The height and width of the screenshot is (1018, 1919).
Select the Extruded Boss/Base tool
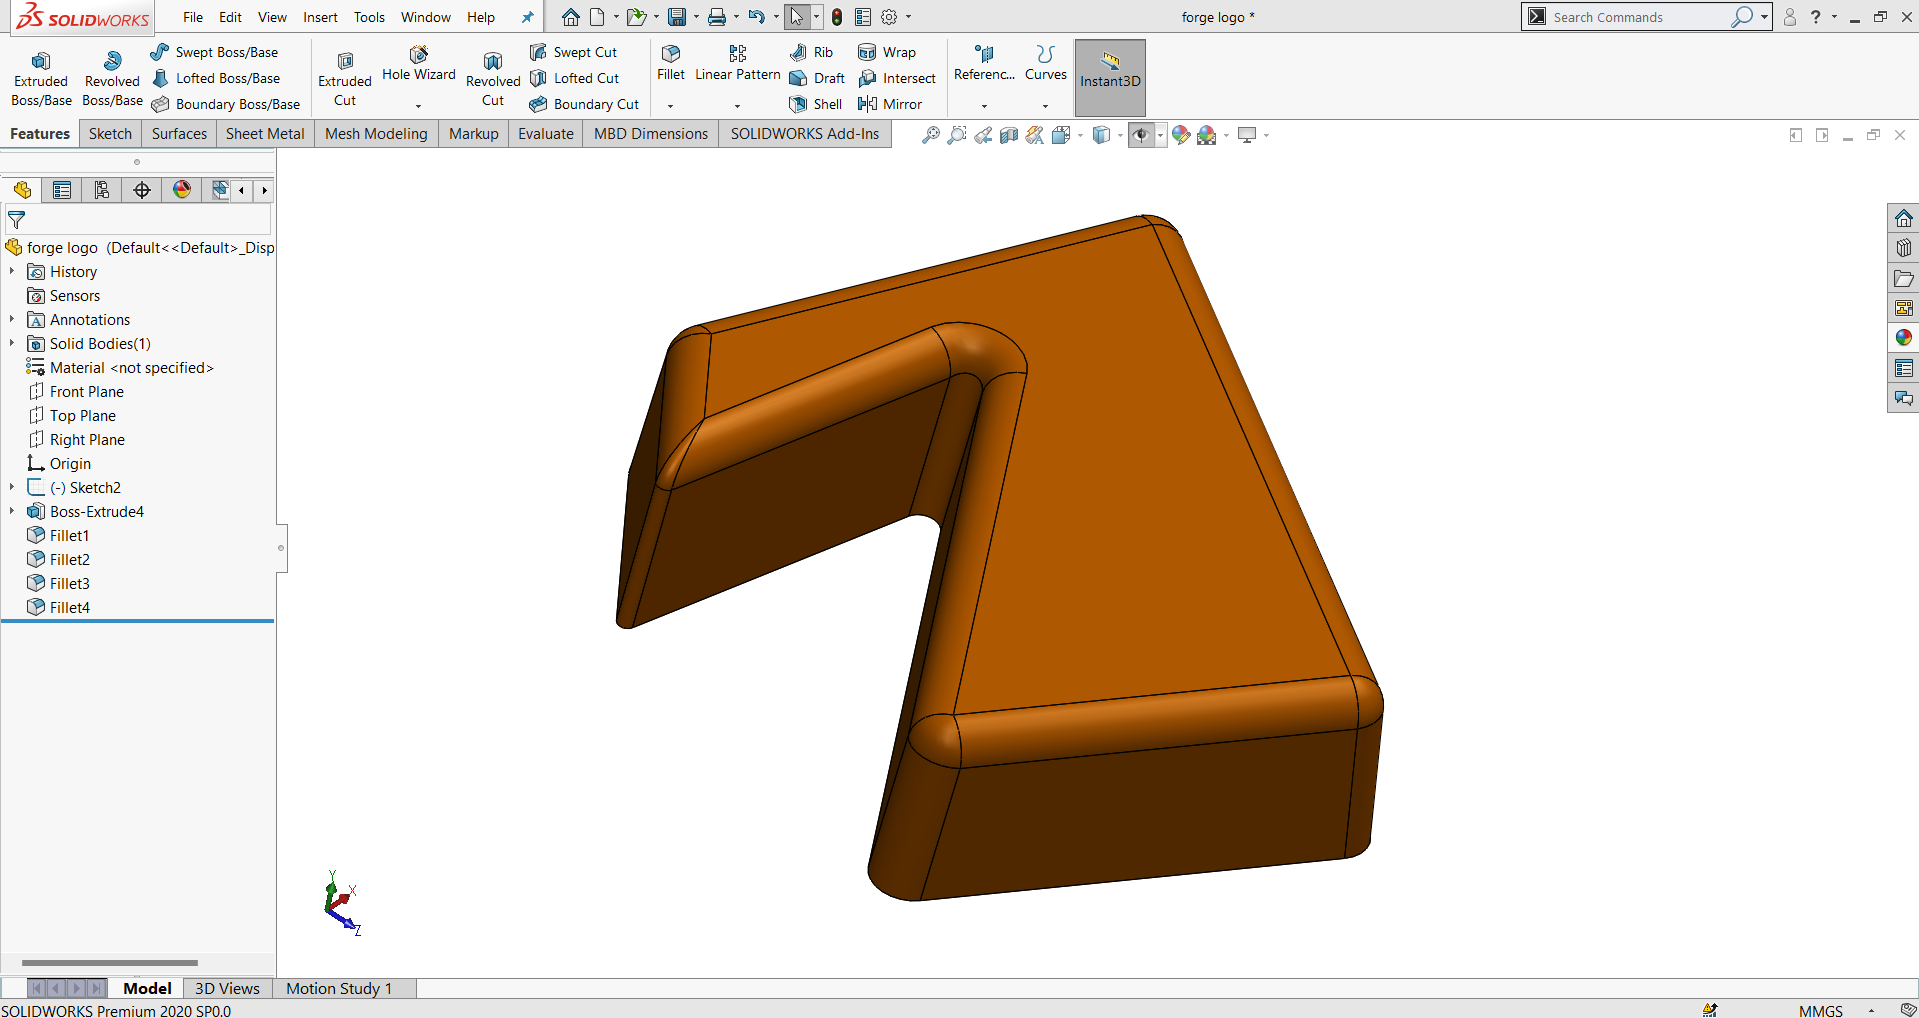[x=41, y=78]
